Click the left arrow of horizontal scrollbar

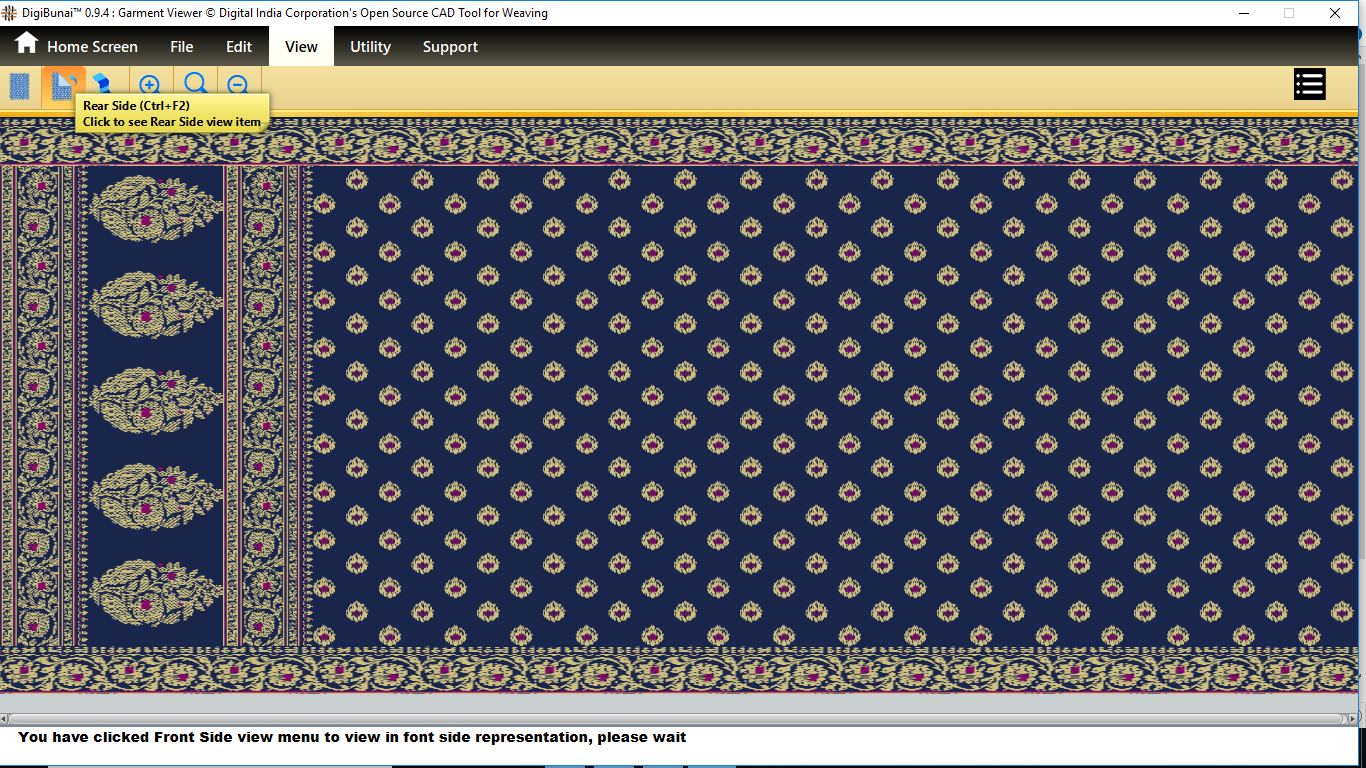pyautogui.click(x=5, y=718)
